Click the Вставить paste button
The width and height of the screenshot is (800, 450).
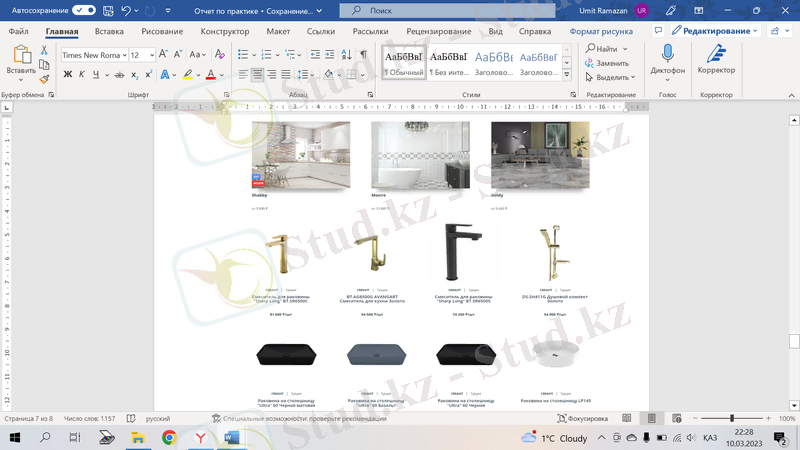[21, 63]
